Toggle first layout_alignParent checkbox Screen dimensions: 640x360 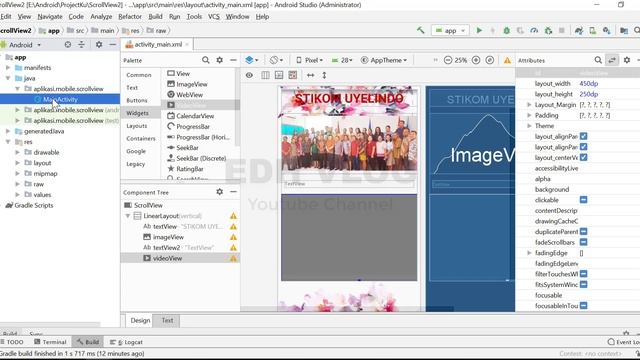click(583, 136)
